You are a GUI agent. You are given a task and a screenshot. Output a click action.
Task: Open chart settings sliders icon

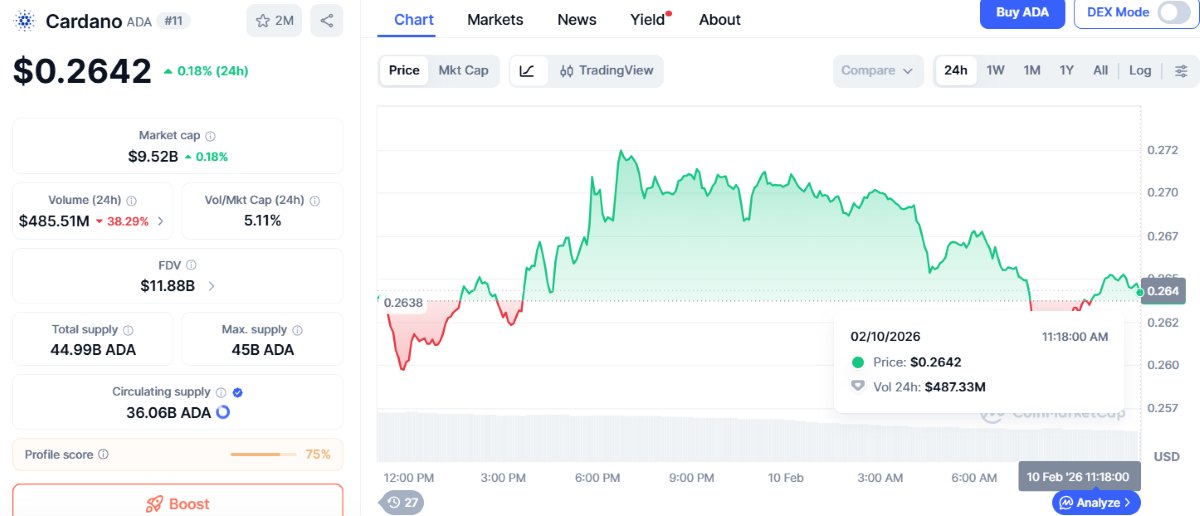coord(1181,71)
